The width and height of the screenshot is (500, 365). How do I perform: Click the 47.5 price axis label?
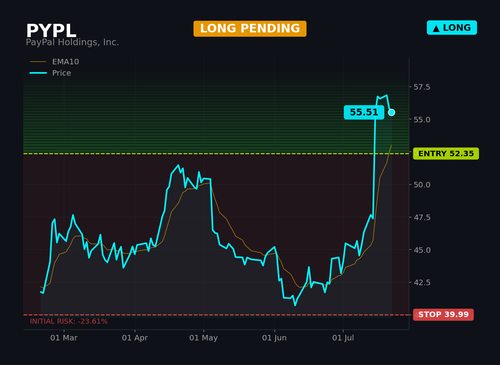(422, 217)
